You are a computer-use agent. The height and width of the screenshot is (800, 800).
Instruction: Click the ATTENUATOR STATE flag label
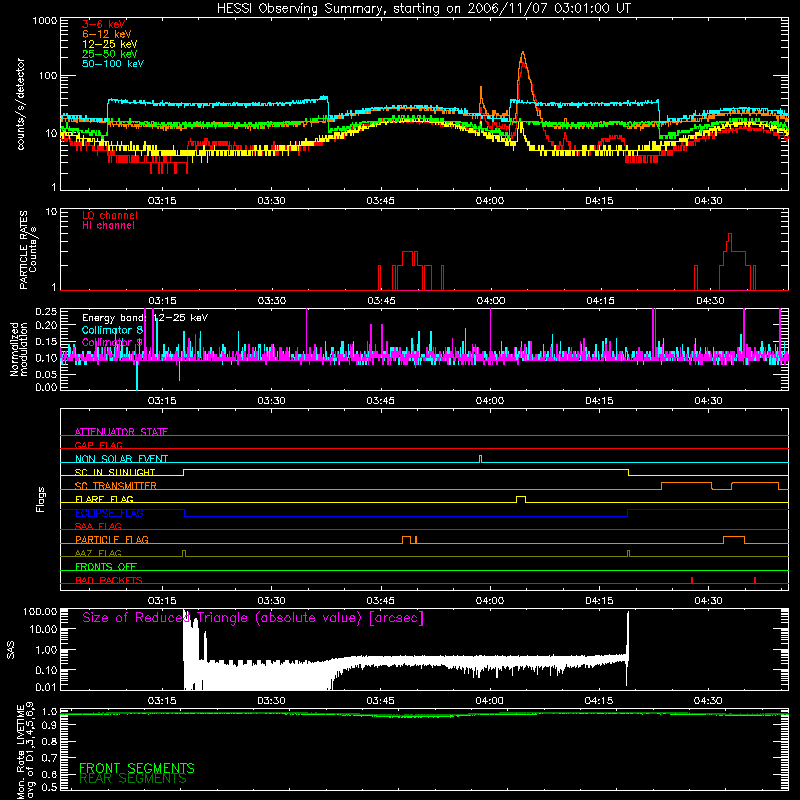click(121, 432)
